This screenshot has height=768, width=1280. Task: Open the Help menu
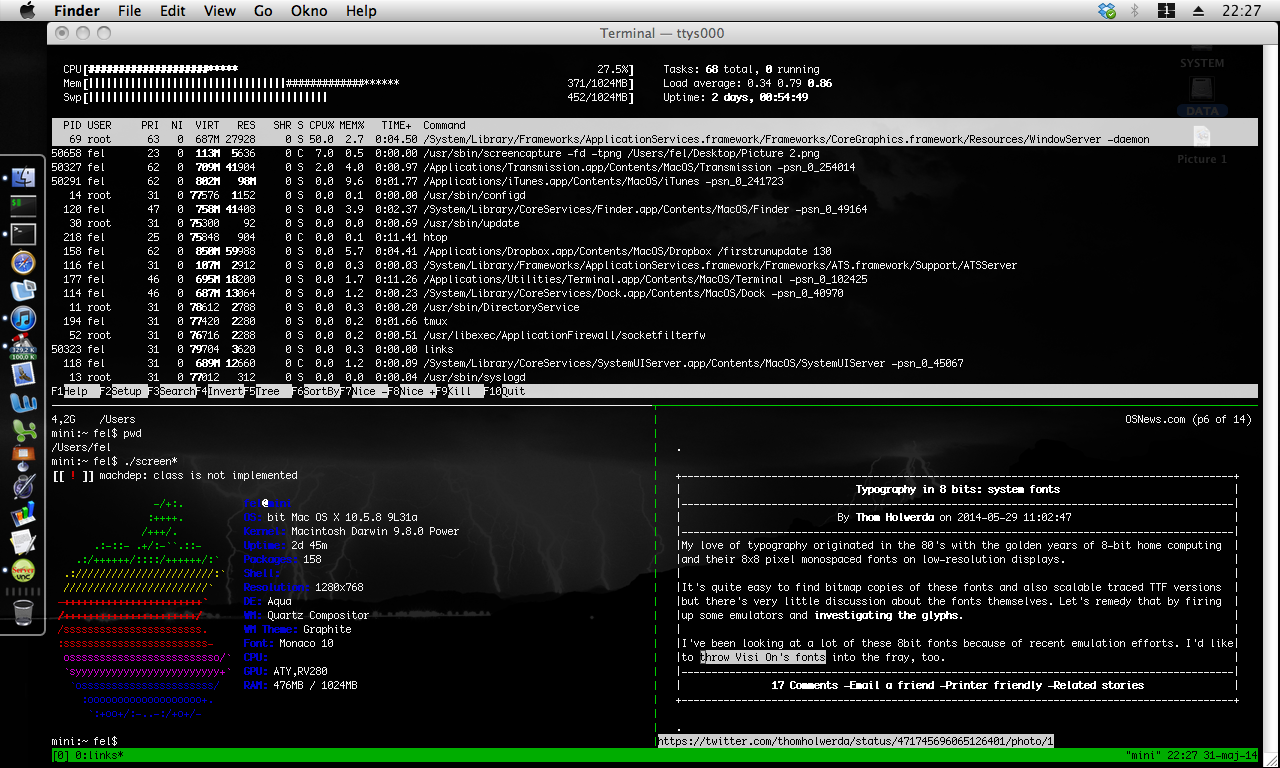point(361,11)
